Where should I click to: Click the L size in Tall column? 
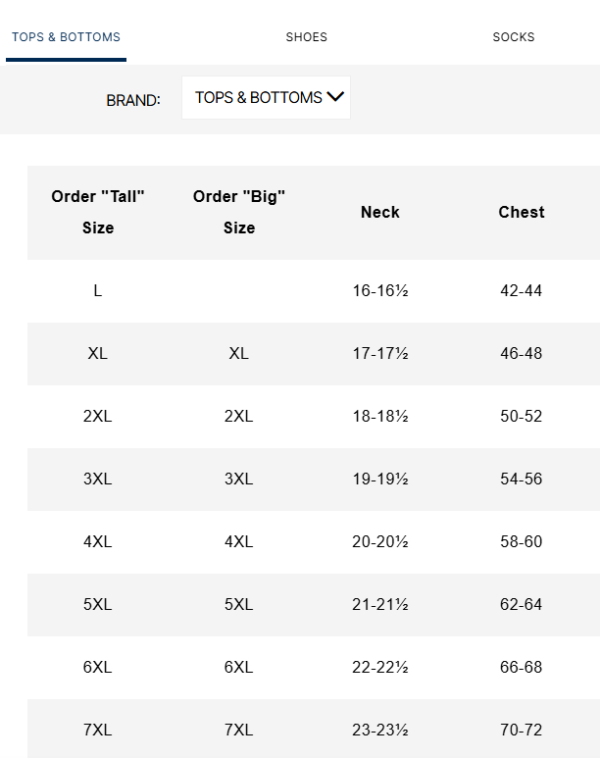click(98, 291)
